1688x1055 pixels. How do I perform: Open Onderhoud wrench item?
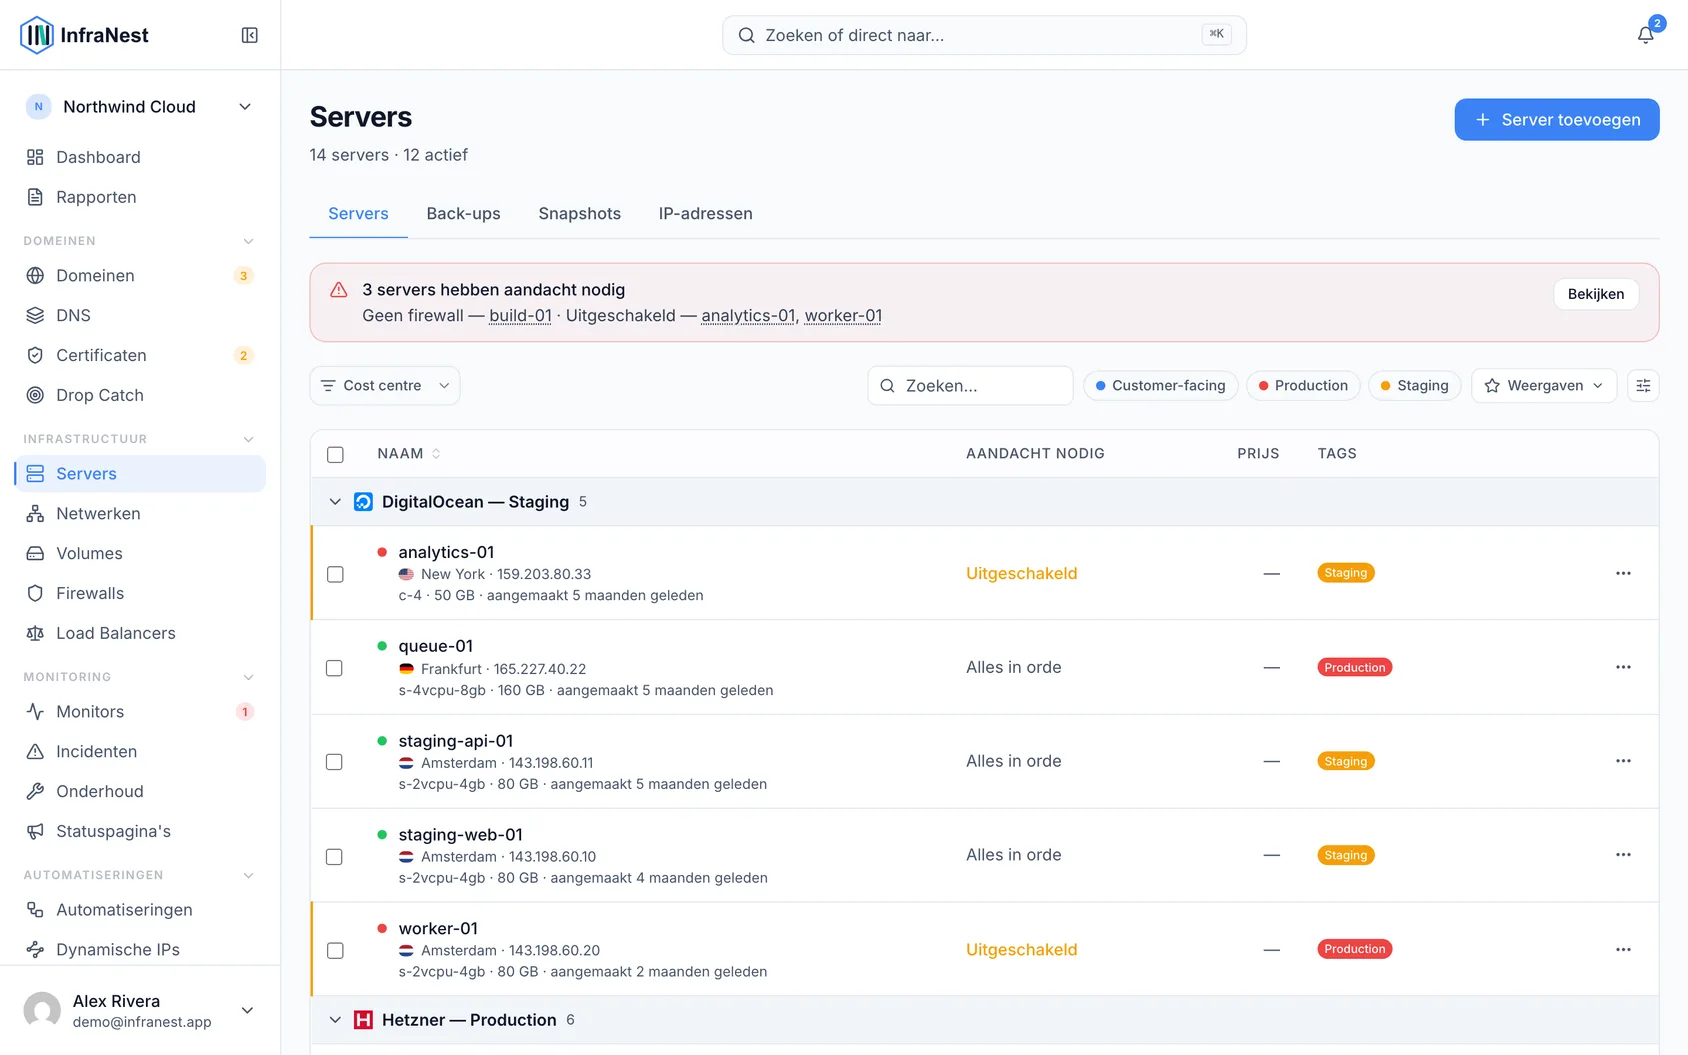(140, 791)
